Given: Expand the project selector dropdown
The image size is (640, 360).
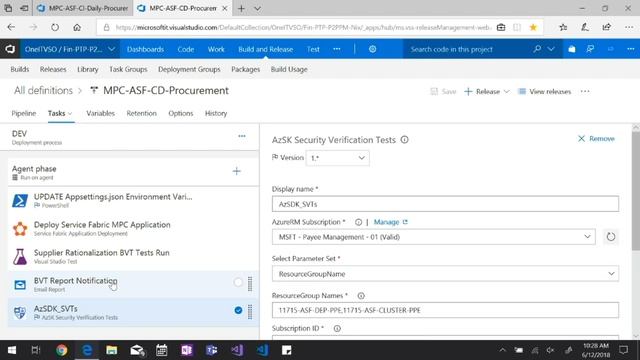Looking at the screenshot, I should [x=111, y=49].
